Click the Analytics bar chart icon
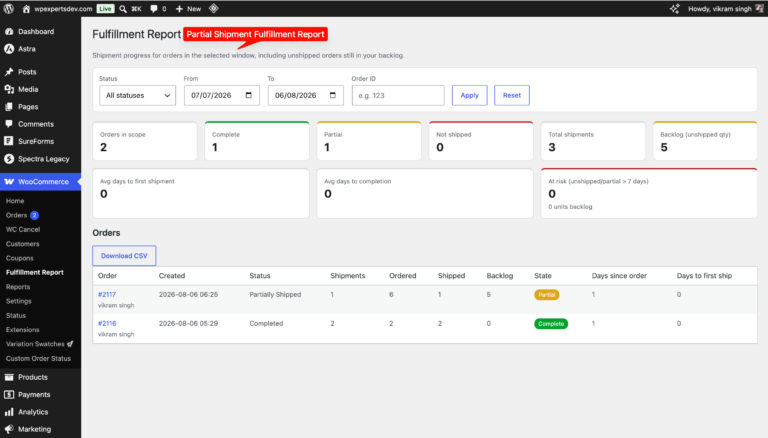Viewport: 768px width, 438px height. tap(9, 412)
